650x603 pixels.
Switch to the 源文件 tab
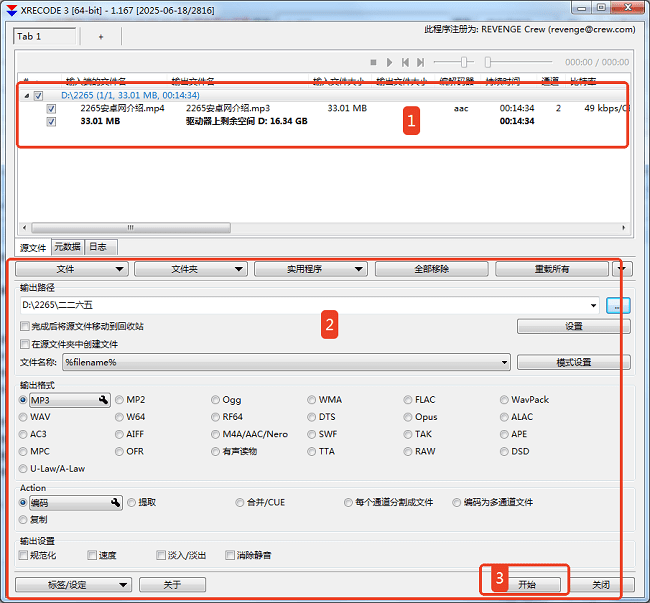33,247
